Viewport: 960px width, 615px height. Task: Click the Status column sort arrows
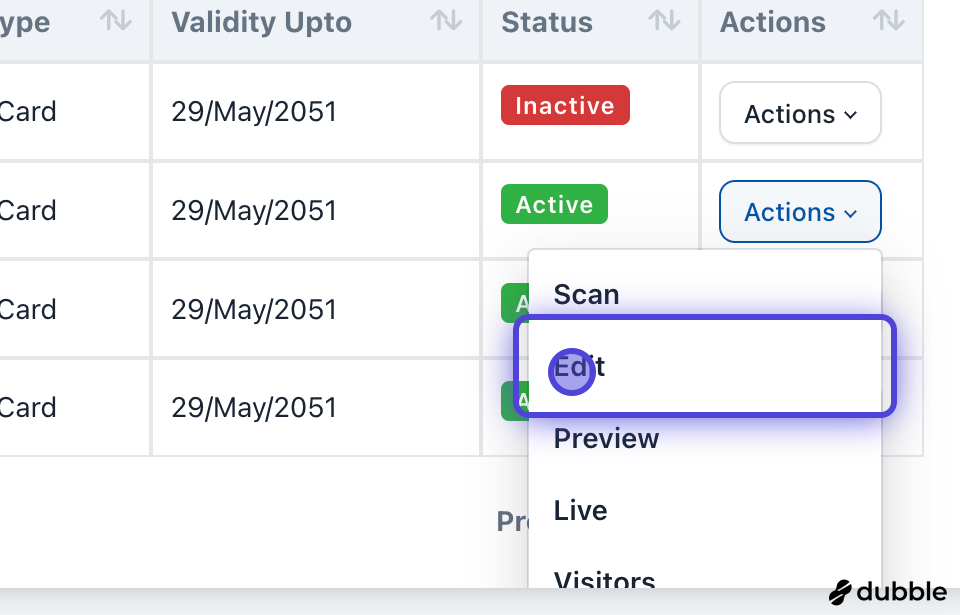[664, 22]
